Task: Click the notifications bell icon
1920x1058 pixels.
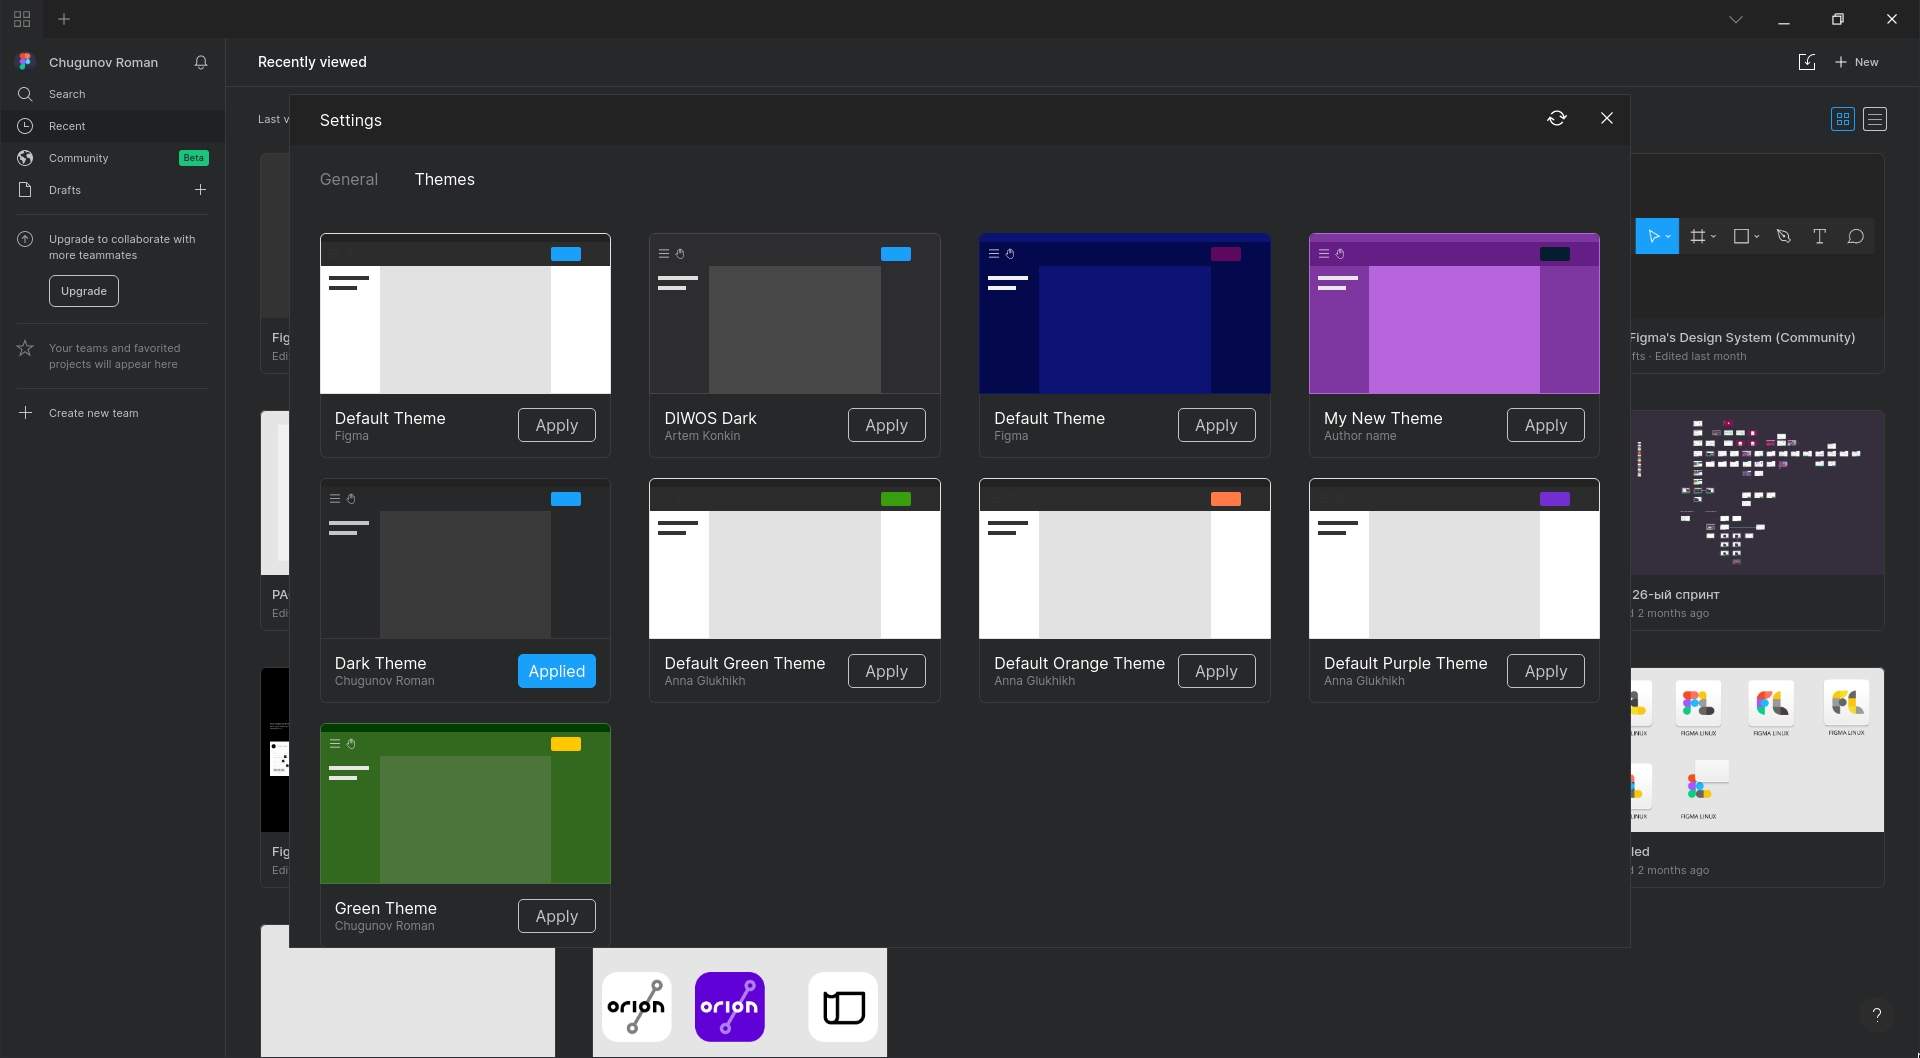Action: (200, 61)
